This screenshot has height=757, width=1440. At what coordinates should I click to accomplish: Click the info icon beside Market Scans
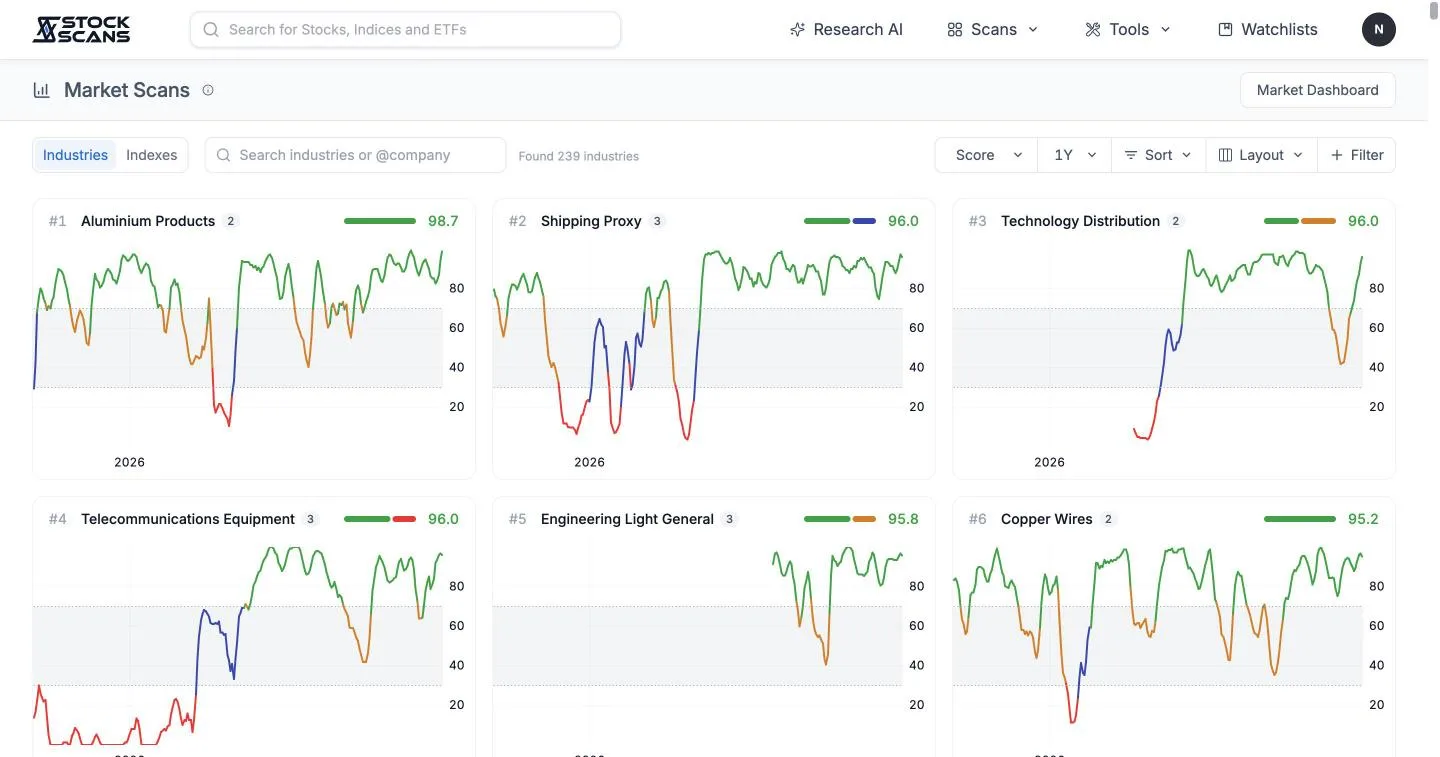tap(208, 90)
